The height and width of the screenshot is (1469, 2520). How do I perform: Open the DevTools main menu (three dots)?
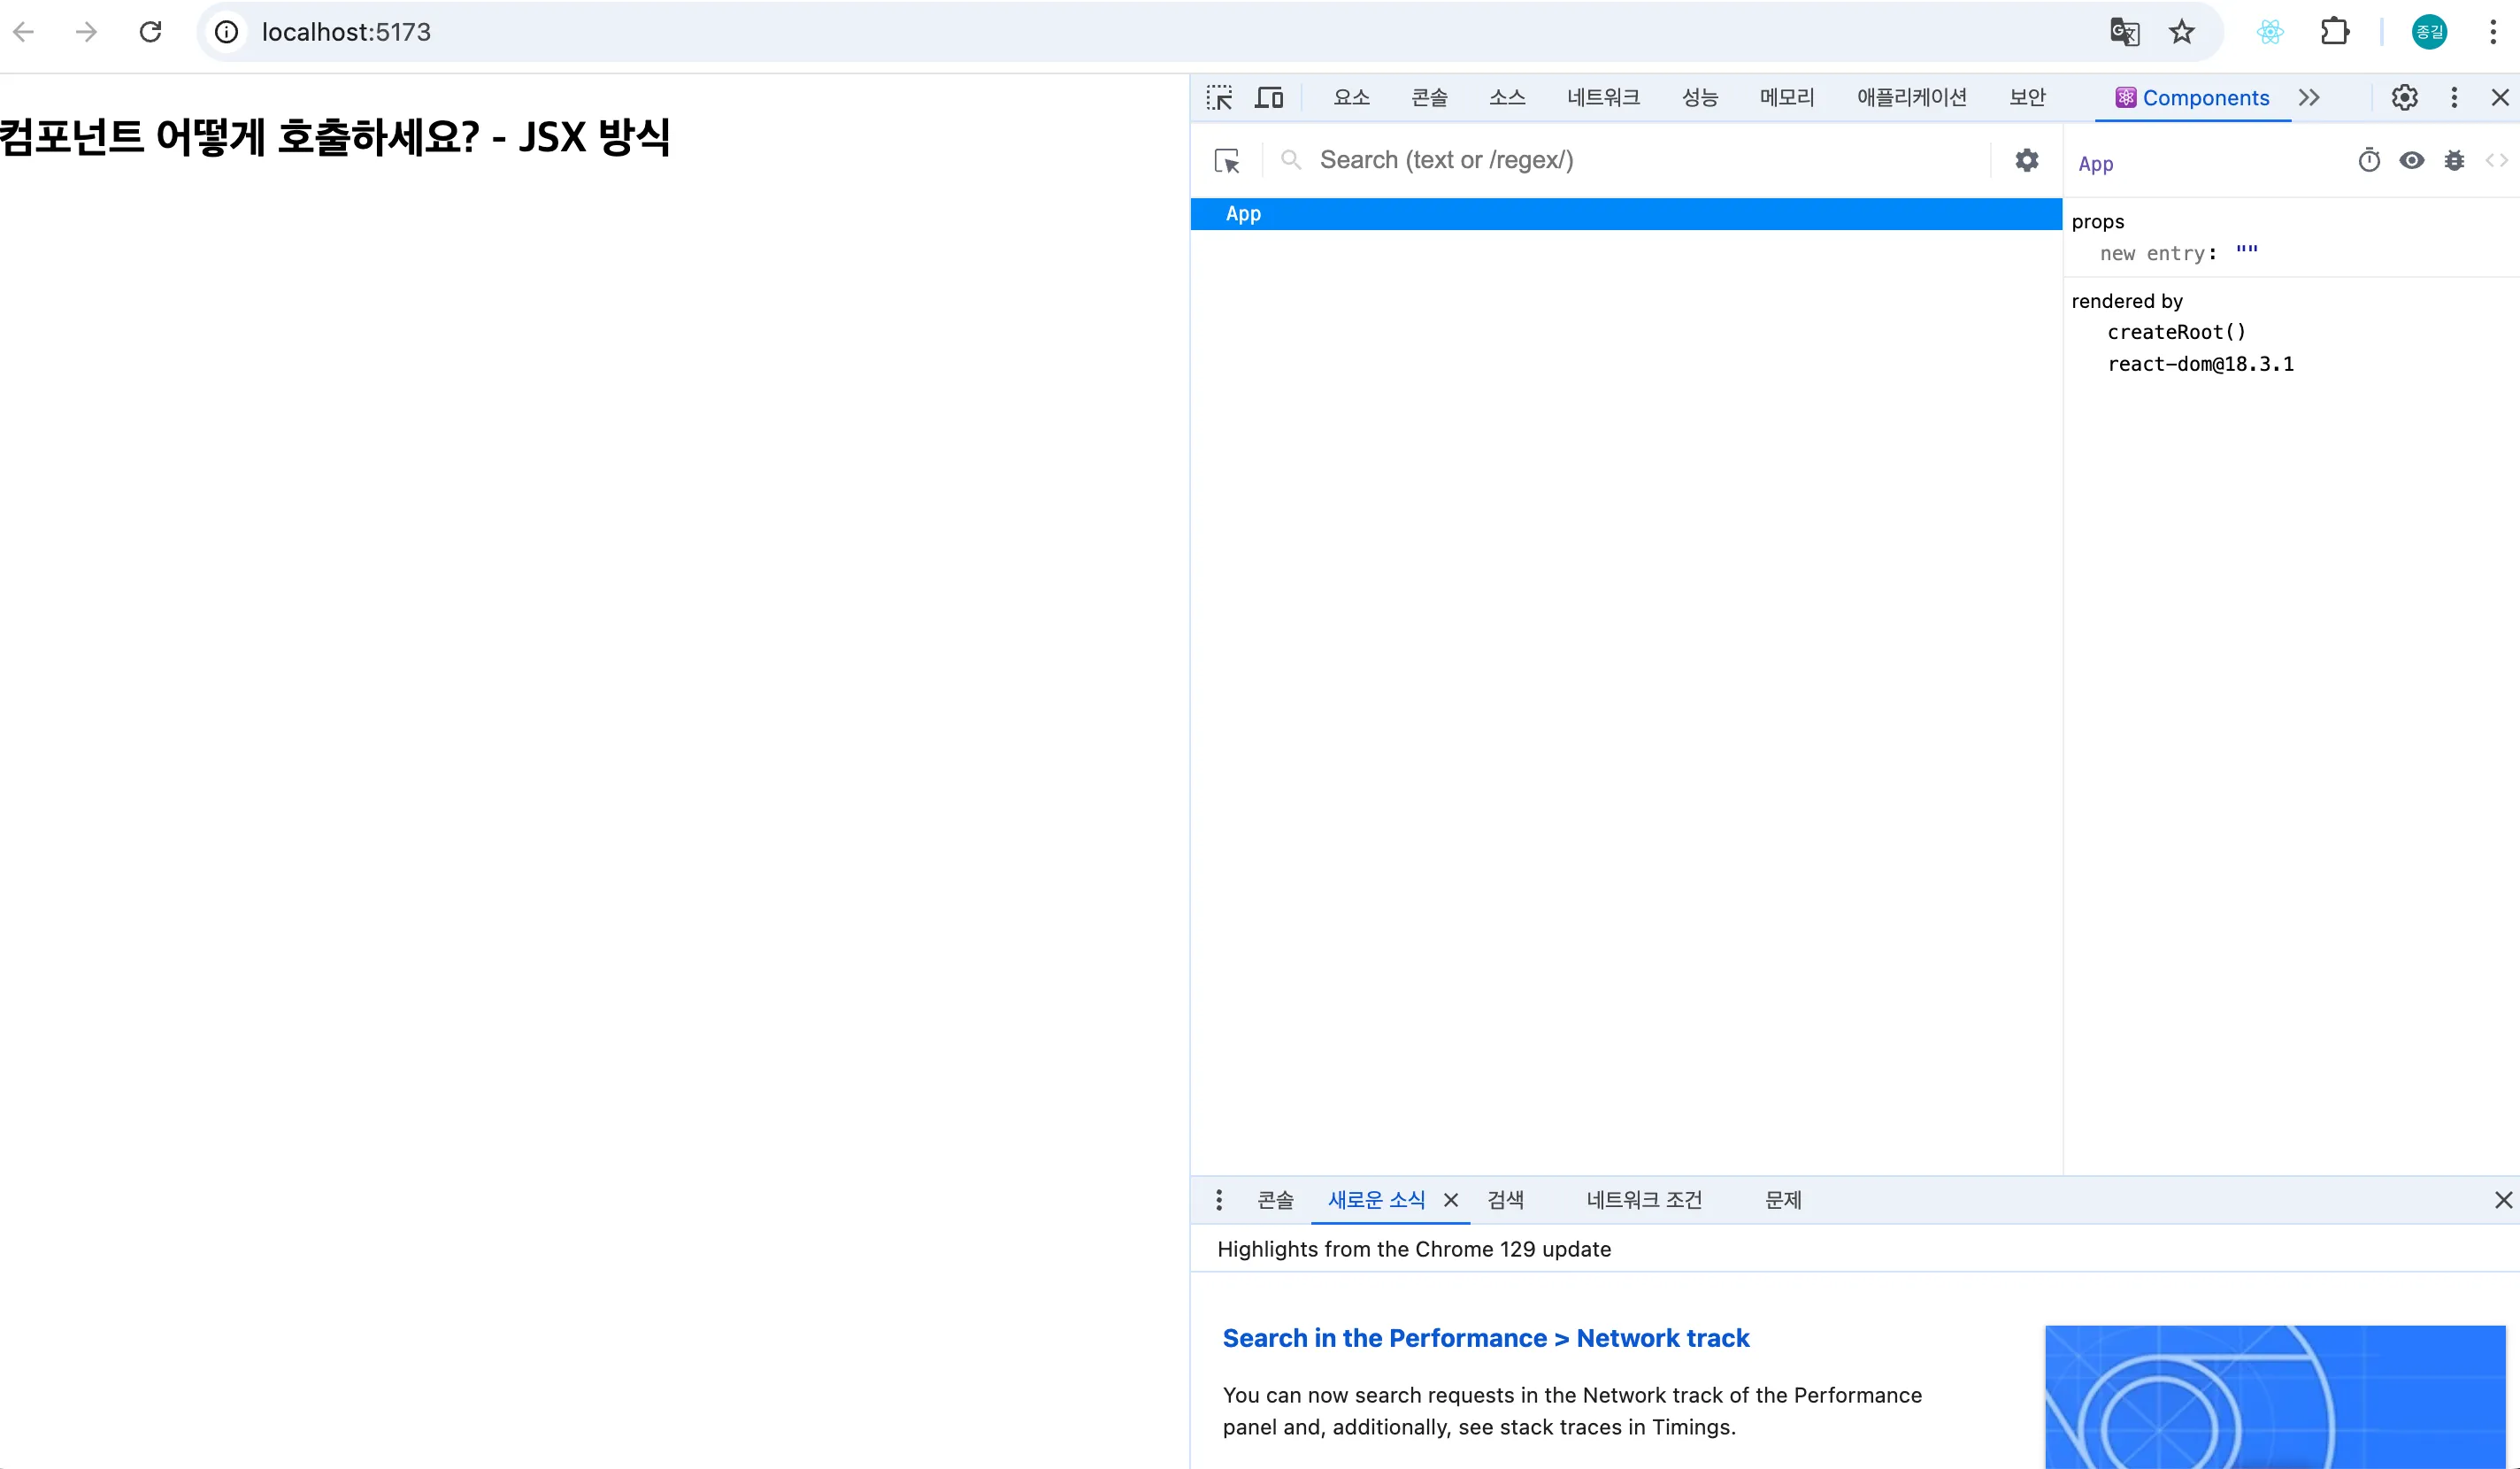2454,97
